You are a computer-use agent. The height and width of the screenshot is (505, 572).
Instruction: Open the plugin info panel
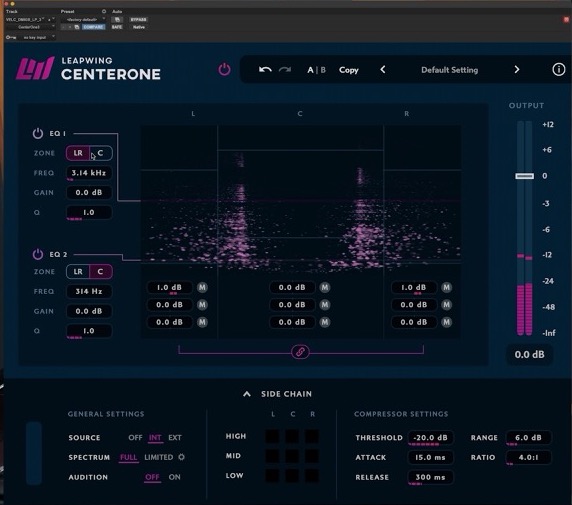559,69
